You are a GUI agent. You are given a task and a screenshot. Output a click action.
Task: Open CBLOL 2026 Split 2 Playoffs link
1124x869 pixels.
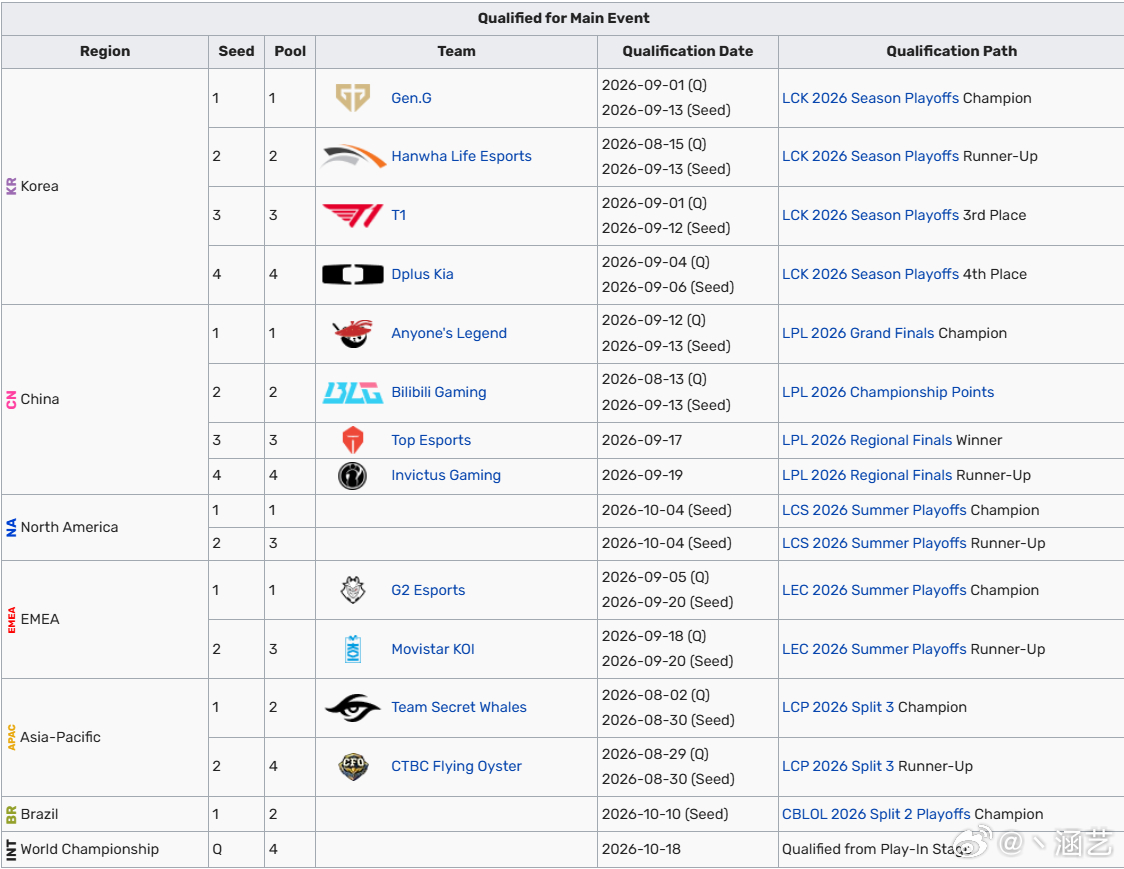tap(876, 815)
